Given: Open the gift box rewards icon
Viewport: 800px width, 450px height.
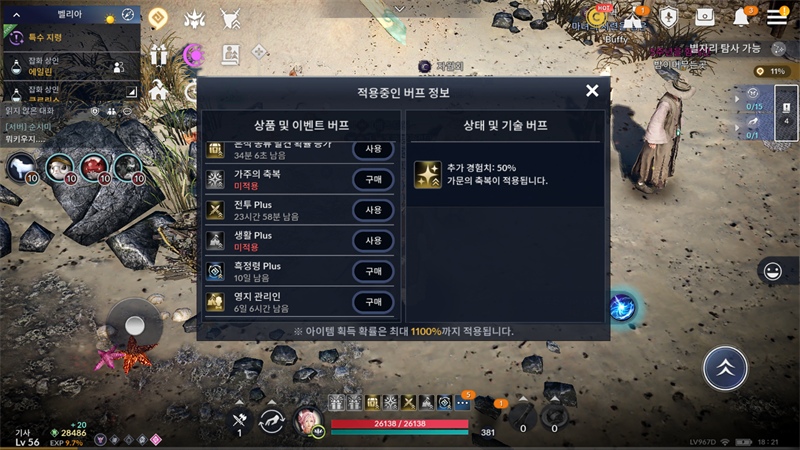Looking at the screenshot, I should point(159,54).
